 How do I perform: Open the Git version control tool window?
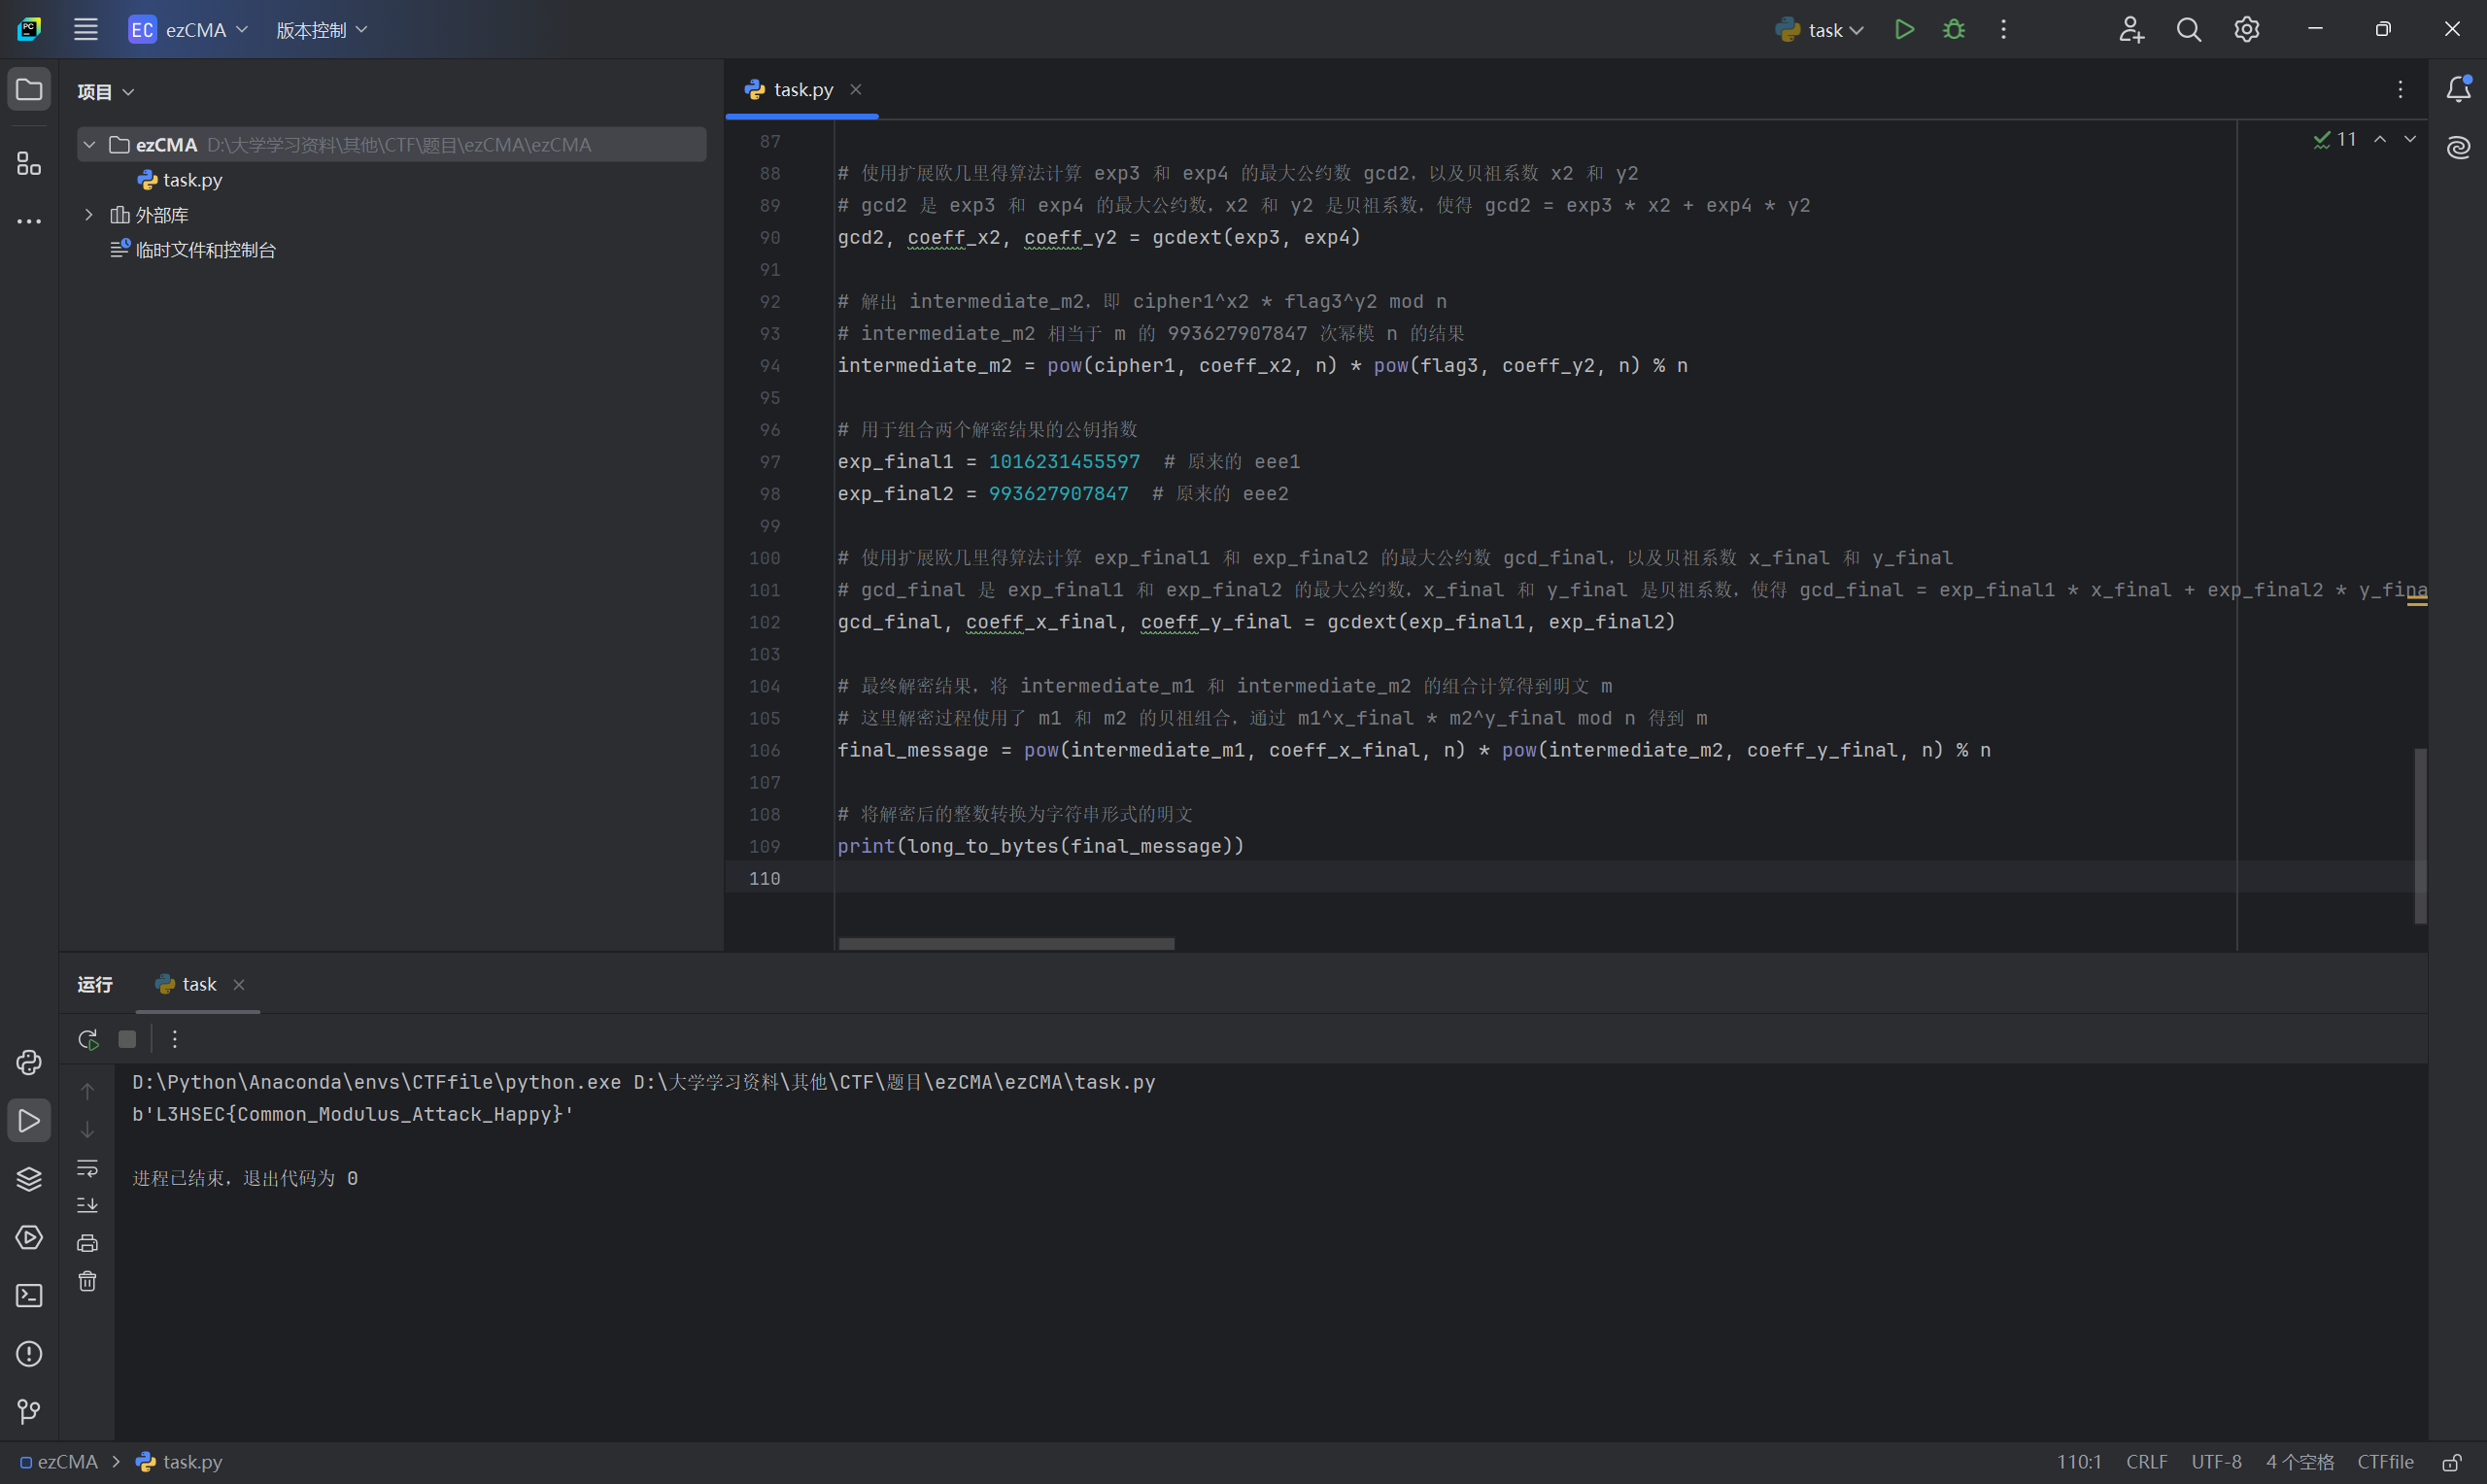(29, 1411)
